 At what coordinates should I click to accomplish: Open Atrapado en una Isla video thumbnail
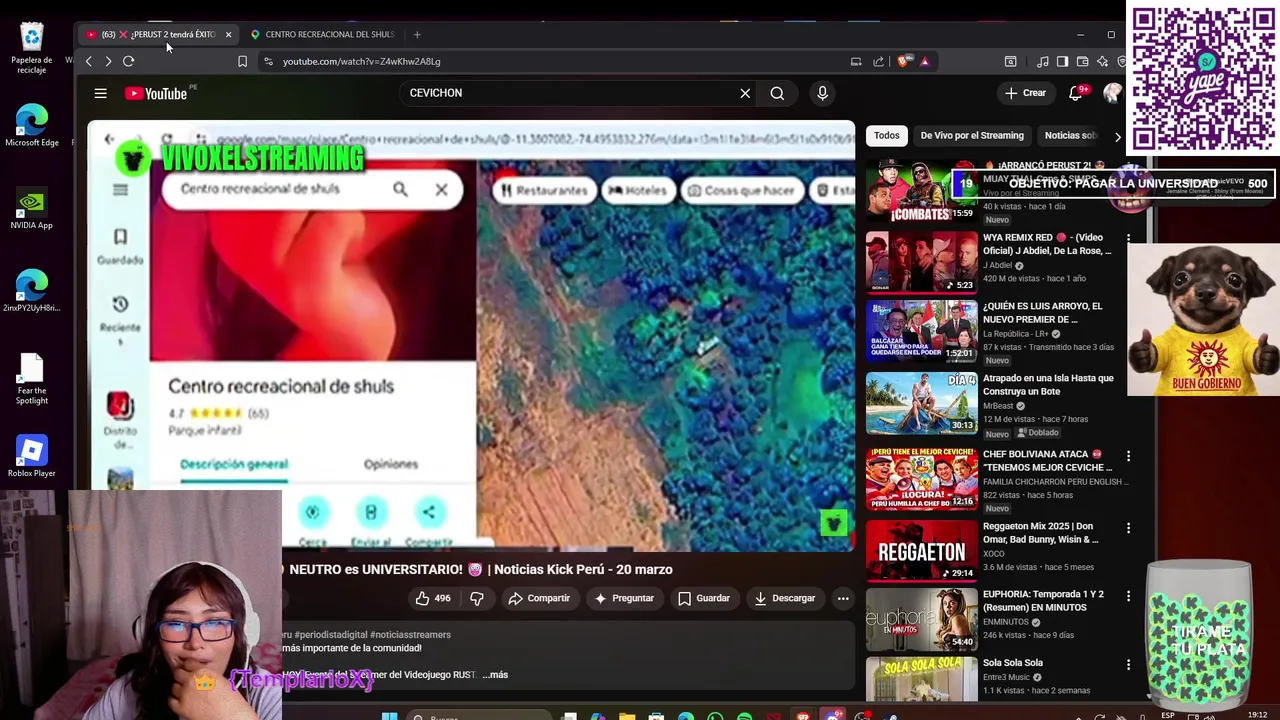[x=922, y=403]
